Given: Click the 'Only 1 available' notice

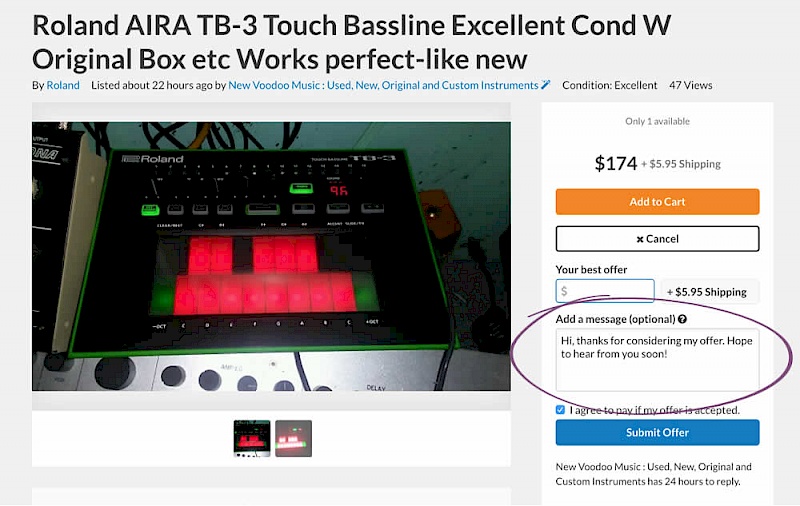Looking at the screenshot, I should 657,122.
